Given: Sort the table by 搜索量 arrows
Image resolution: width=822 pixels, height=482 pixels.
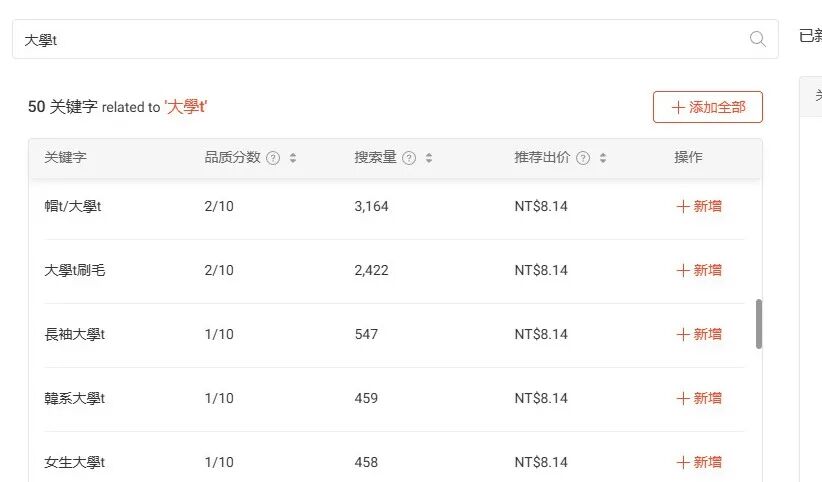Looking at the screenshot, I should [x=429, y=158].
